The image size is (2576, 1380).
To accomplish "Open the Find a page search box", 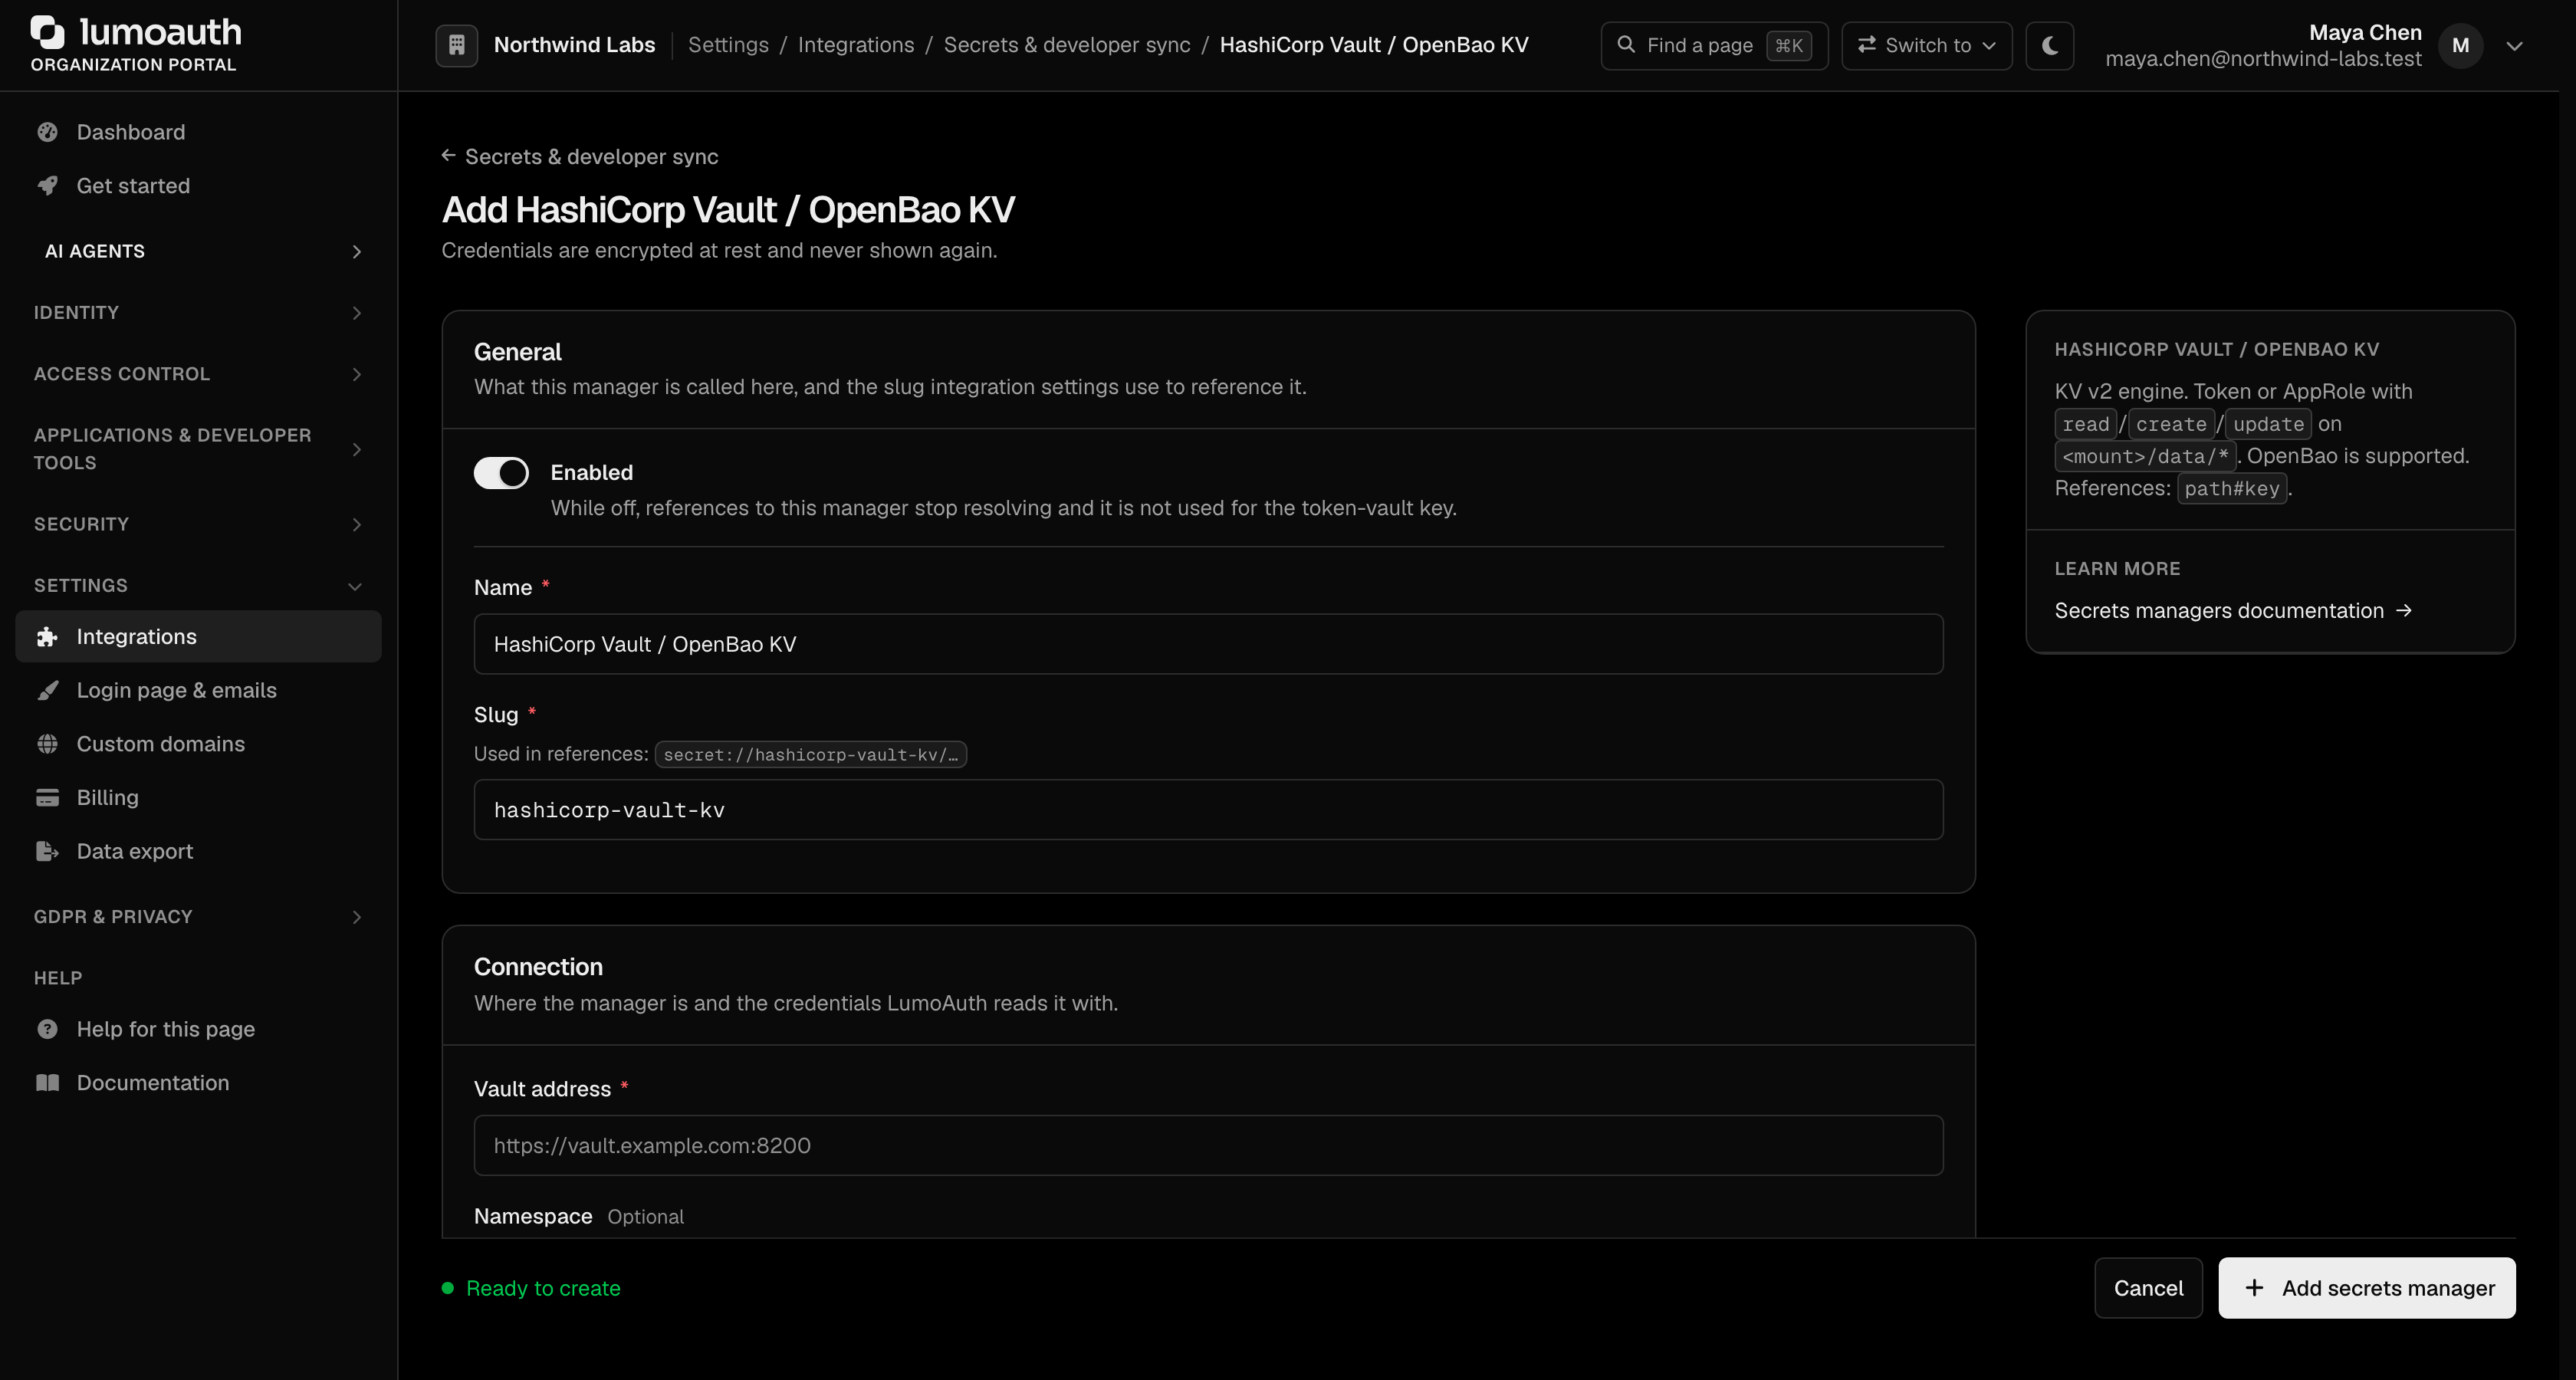I will pyautogui.click(x=1714, y=46).
